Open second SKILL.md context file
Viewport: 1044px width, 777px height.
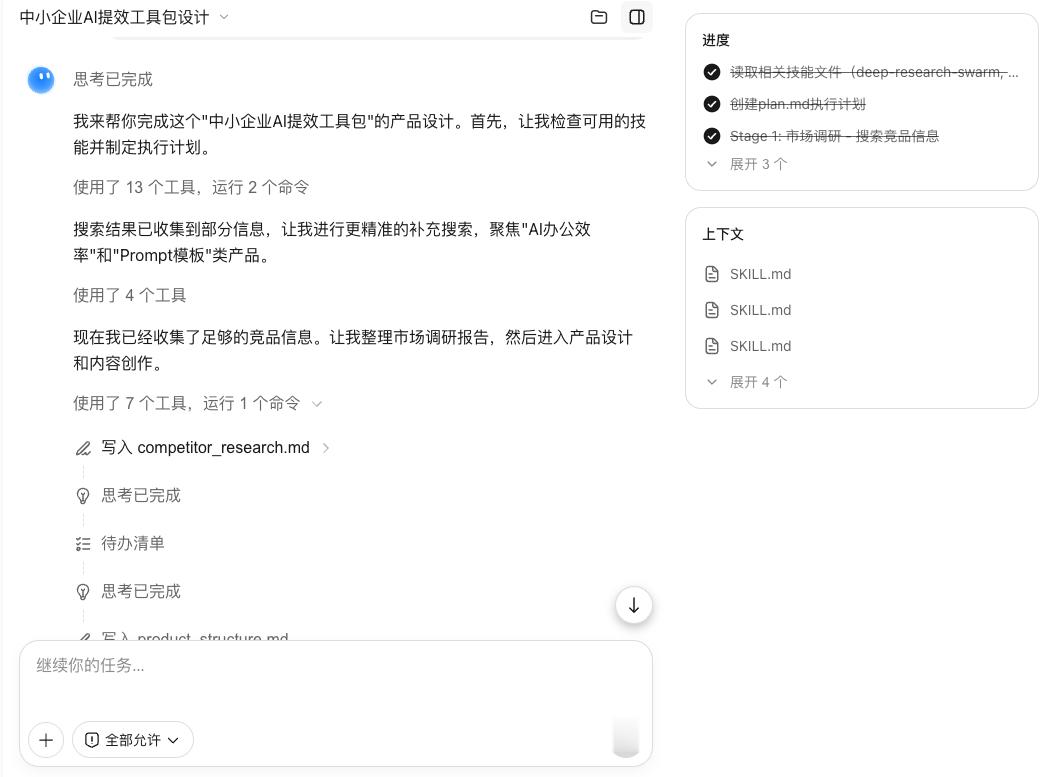760,310
